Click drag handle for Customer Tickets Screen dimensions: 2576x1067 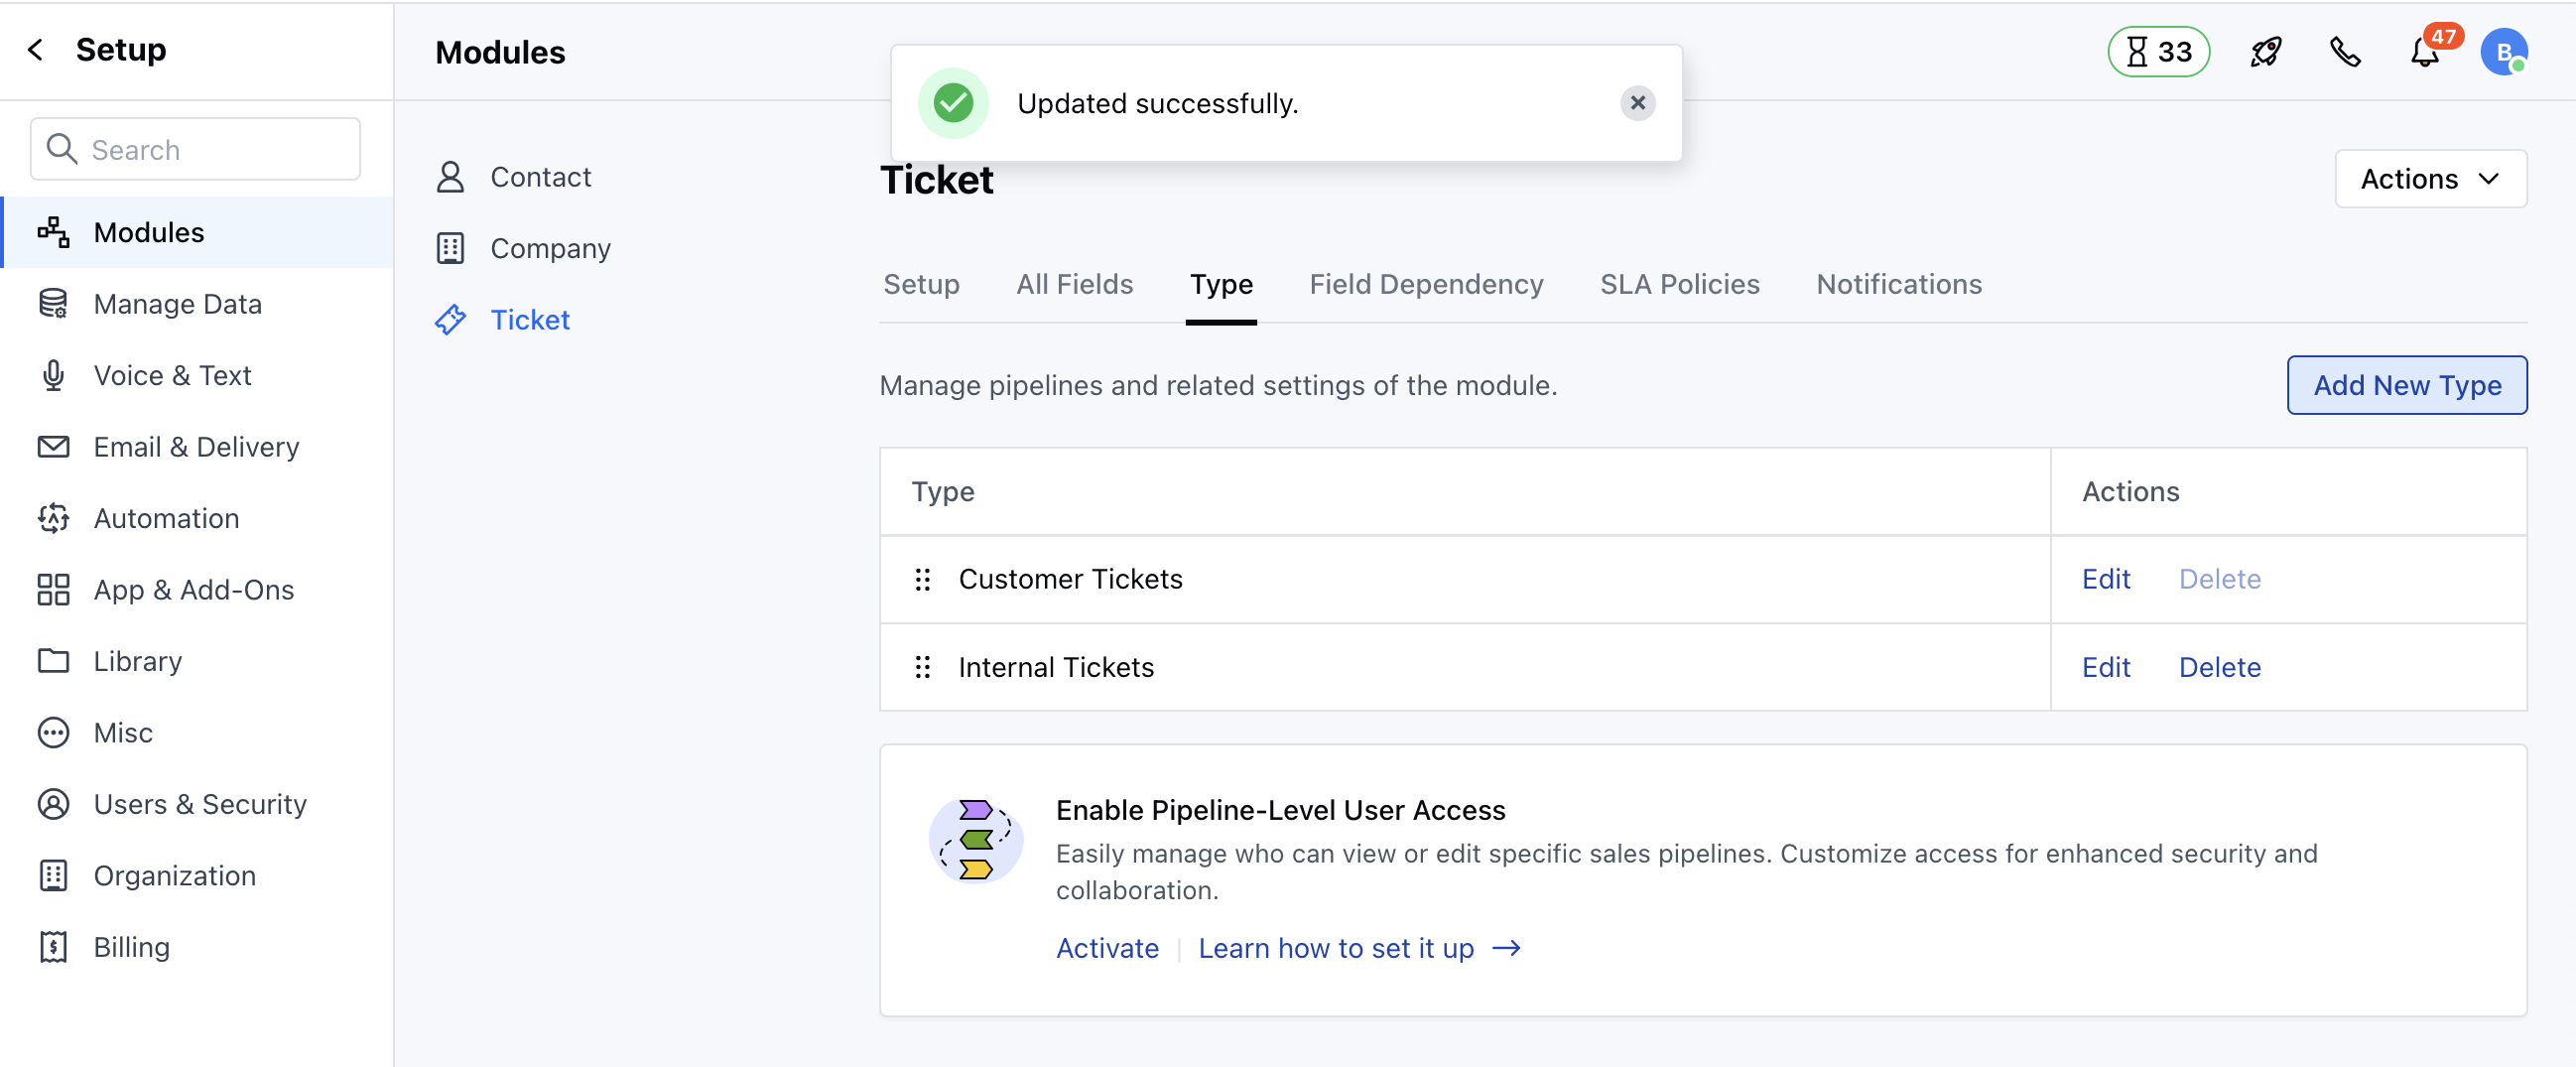[x=922, y=579]
